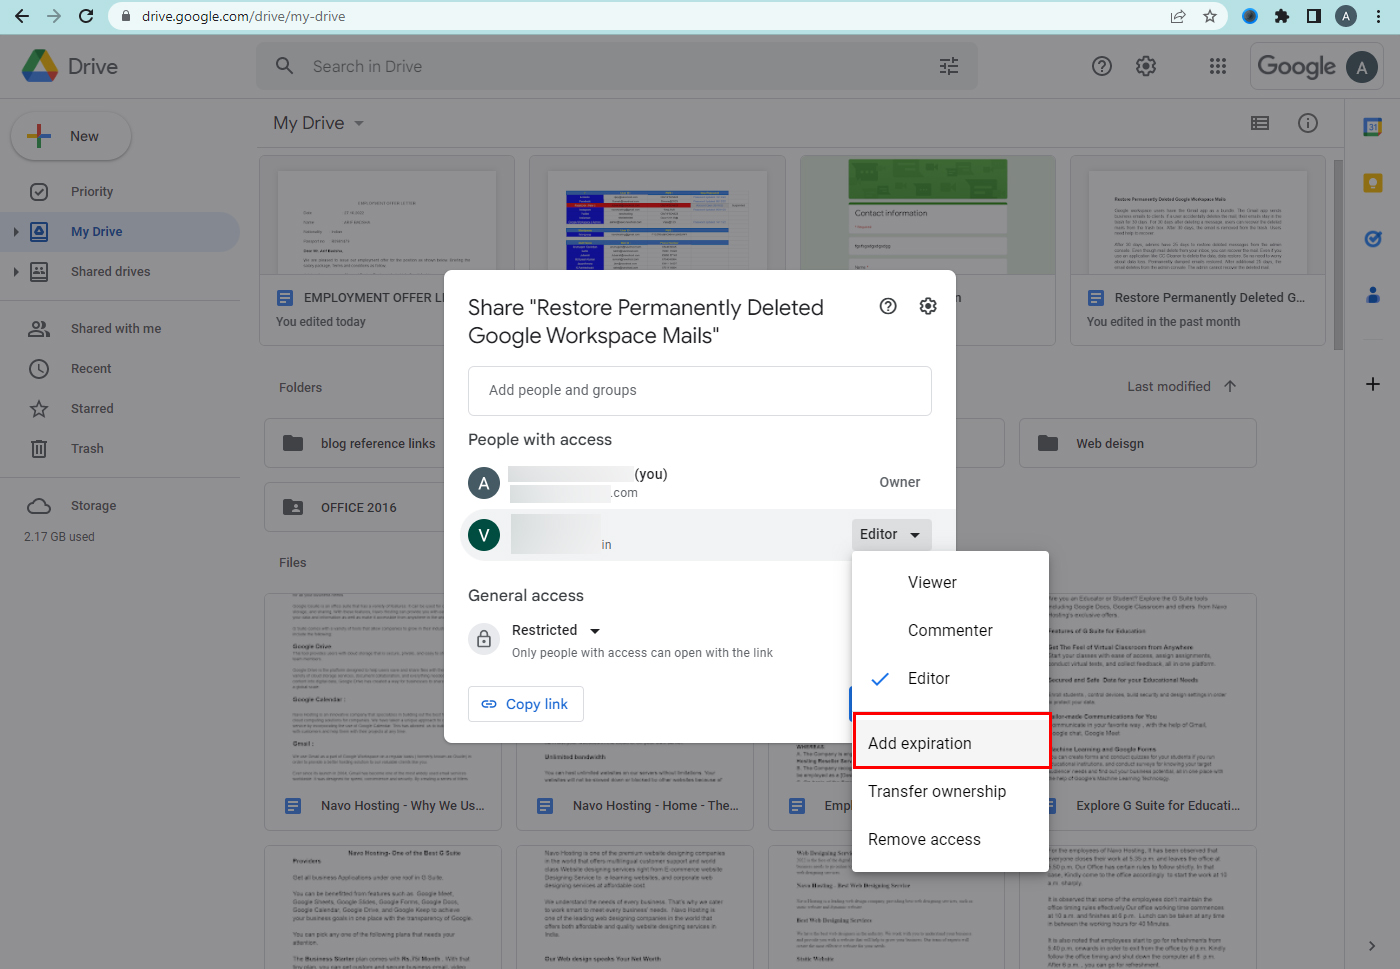Click the New button

71,136
